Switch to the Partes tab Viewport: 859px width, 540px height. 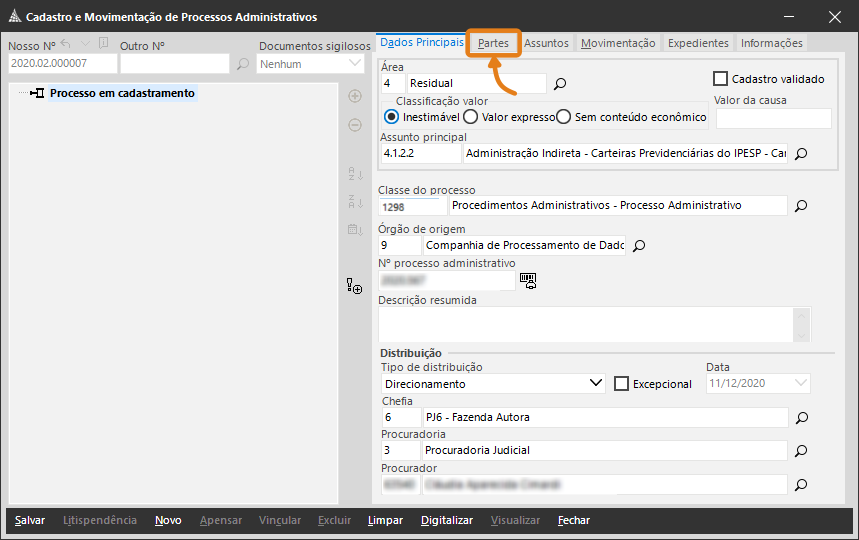click(493, 44)
